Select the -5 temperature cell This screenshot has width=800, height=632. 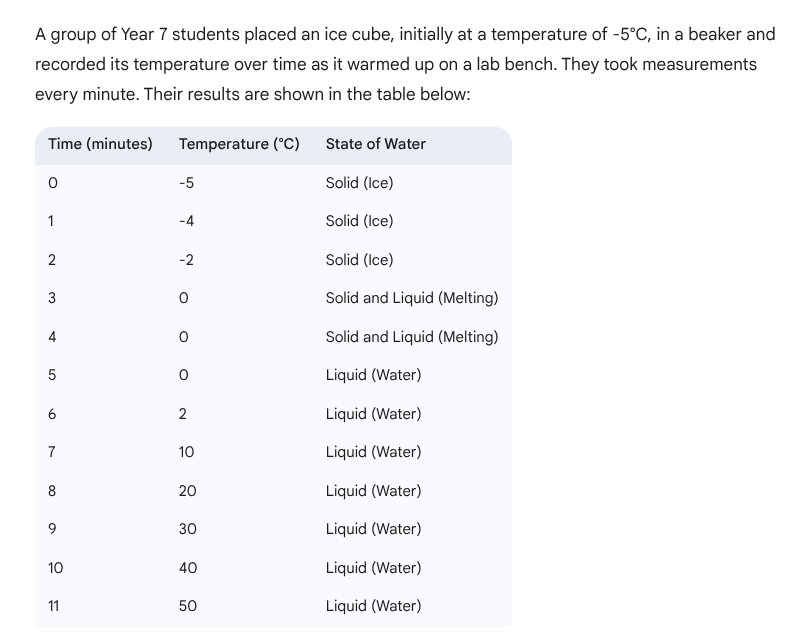click(x=186, y=183)
